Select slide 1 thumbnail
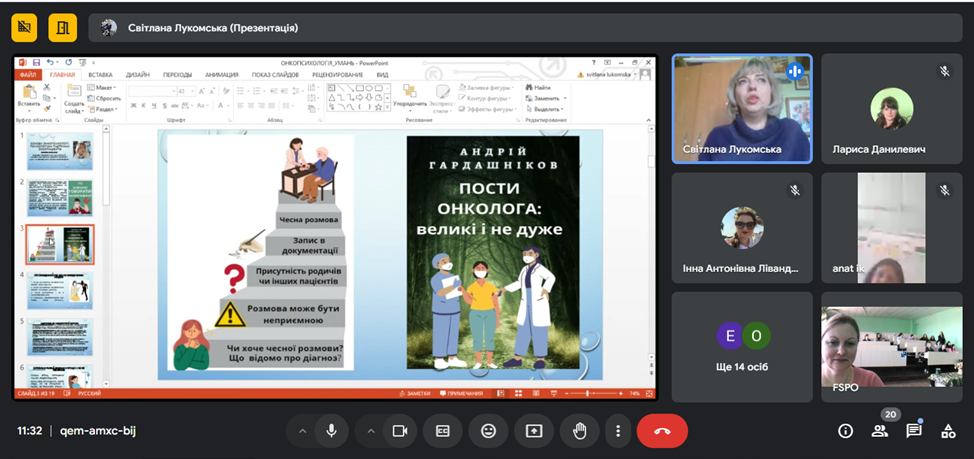The height and width of the screenshot is (459, 974). tap(60, 151)
